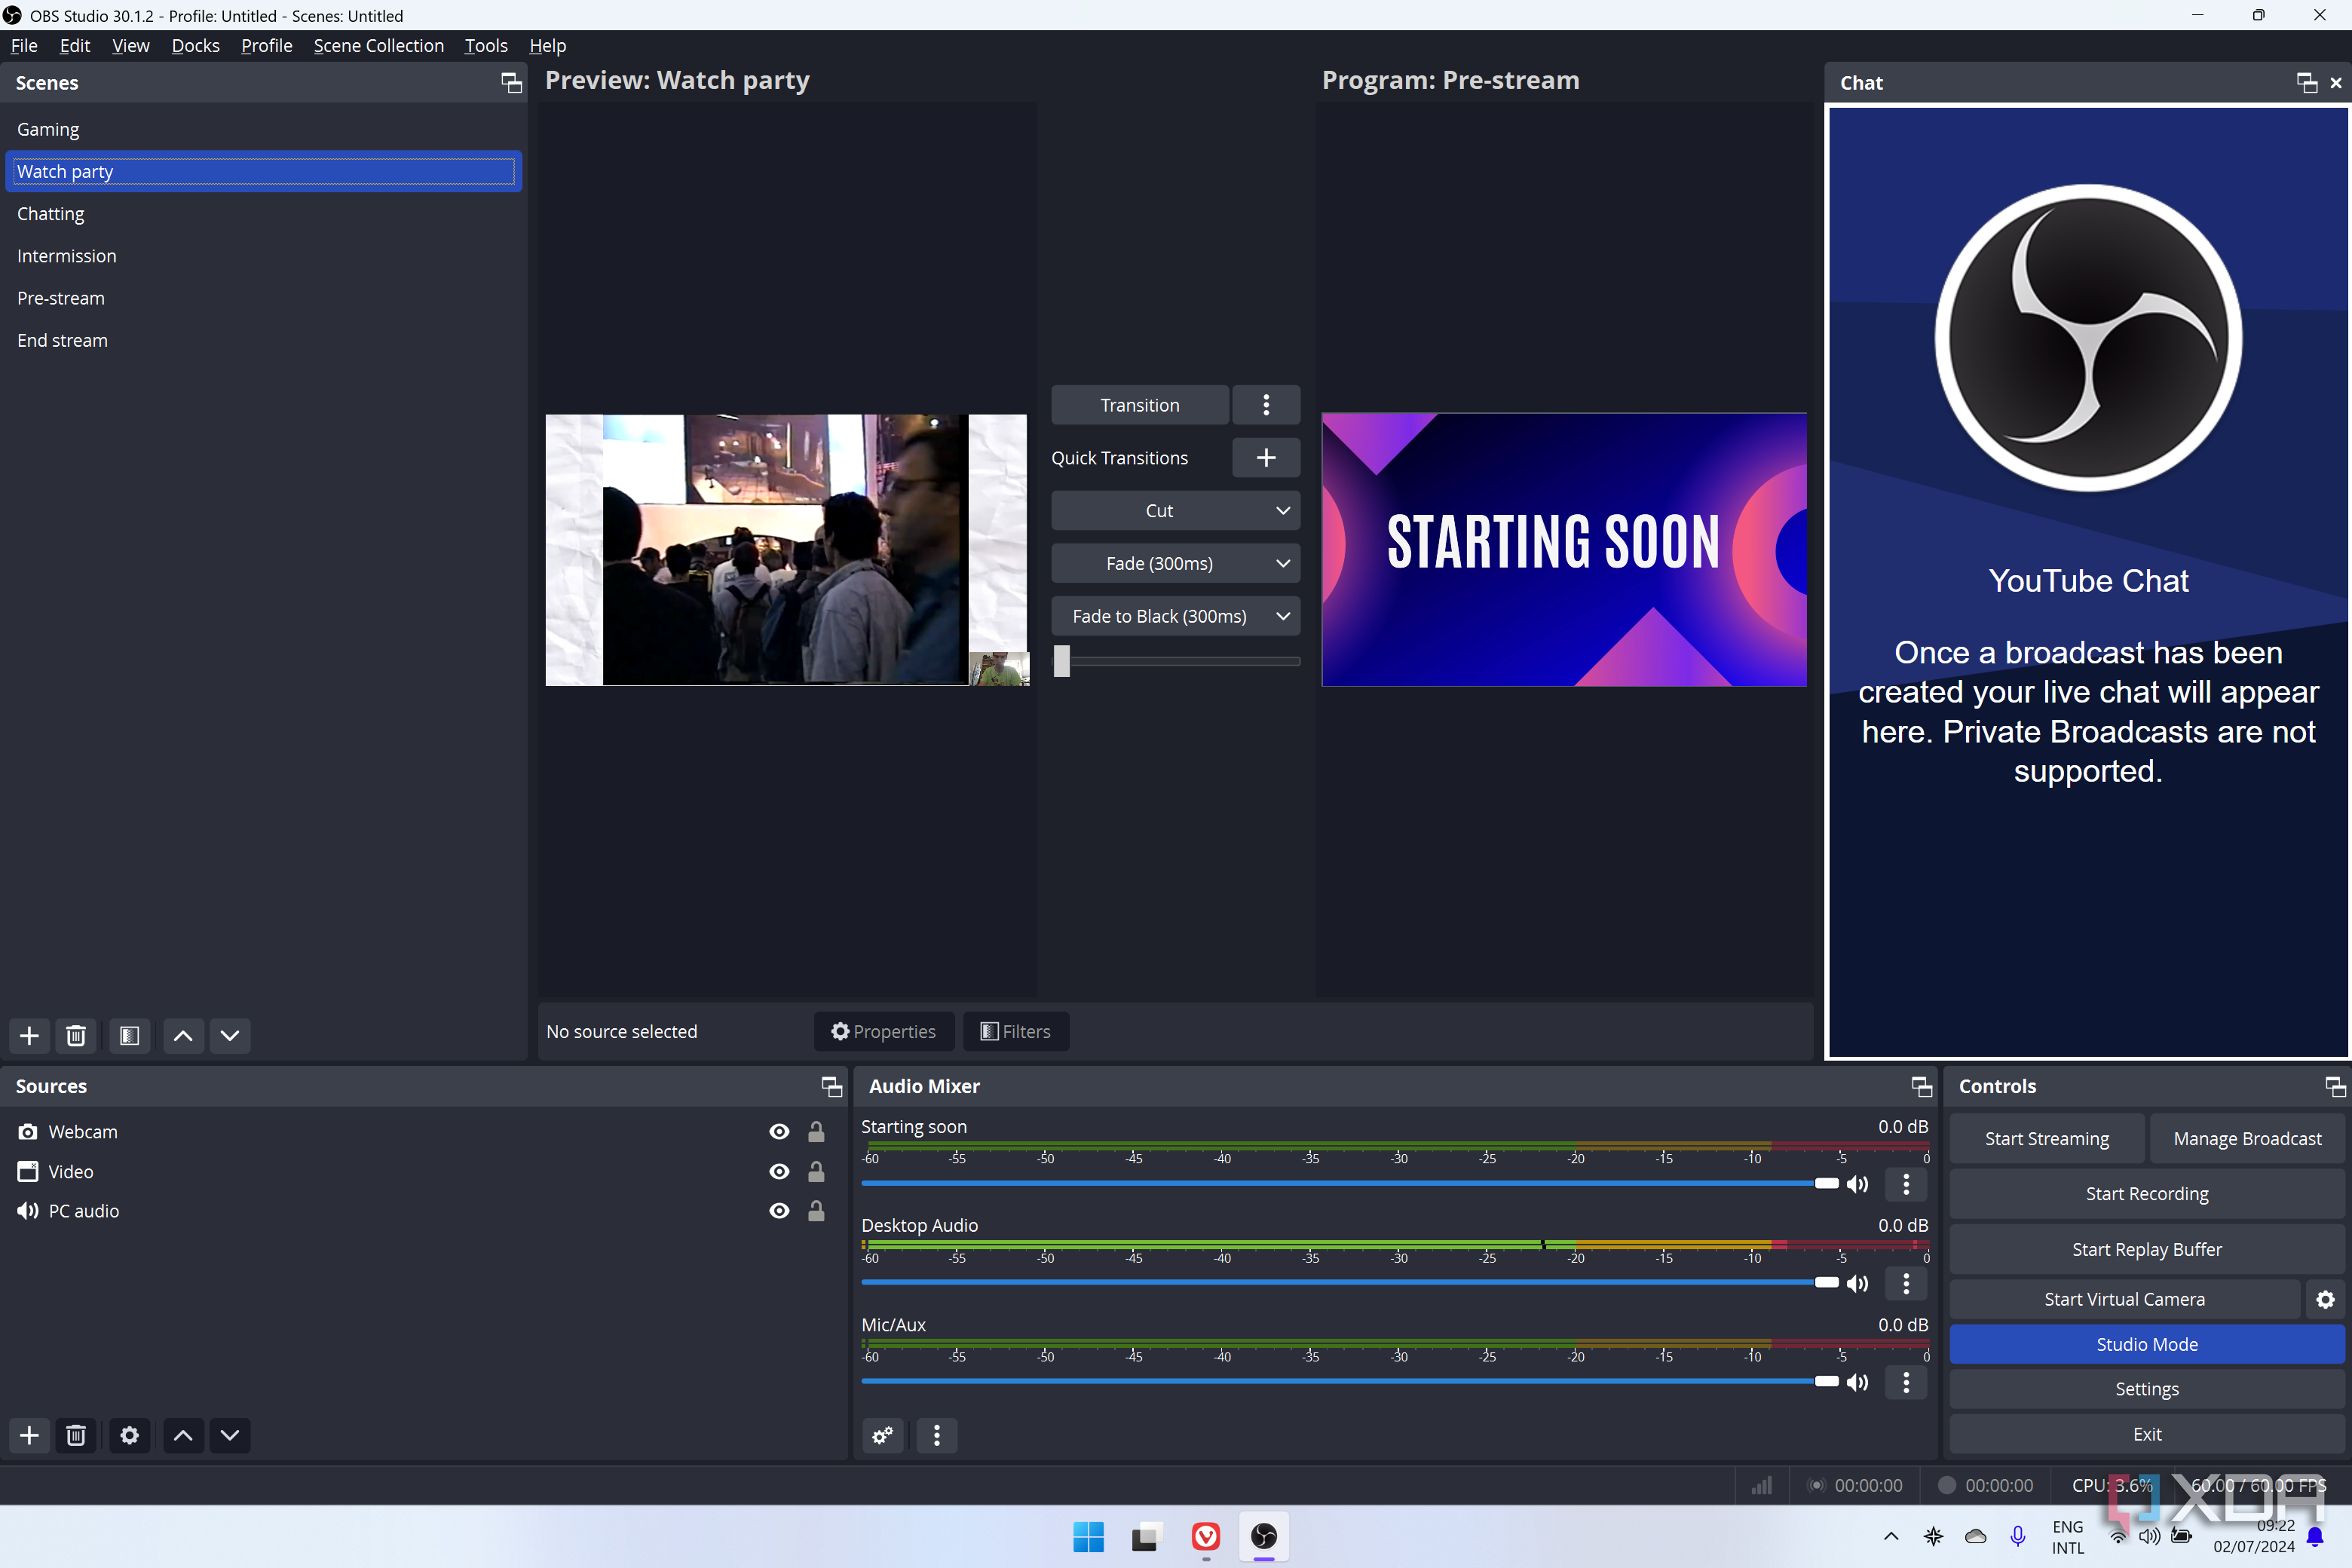
Task: Mute the Starting soon audio track
Action: [1858, 1184]
